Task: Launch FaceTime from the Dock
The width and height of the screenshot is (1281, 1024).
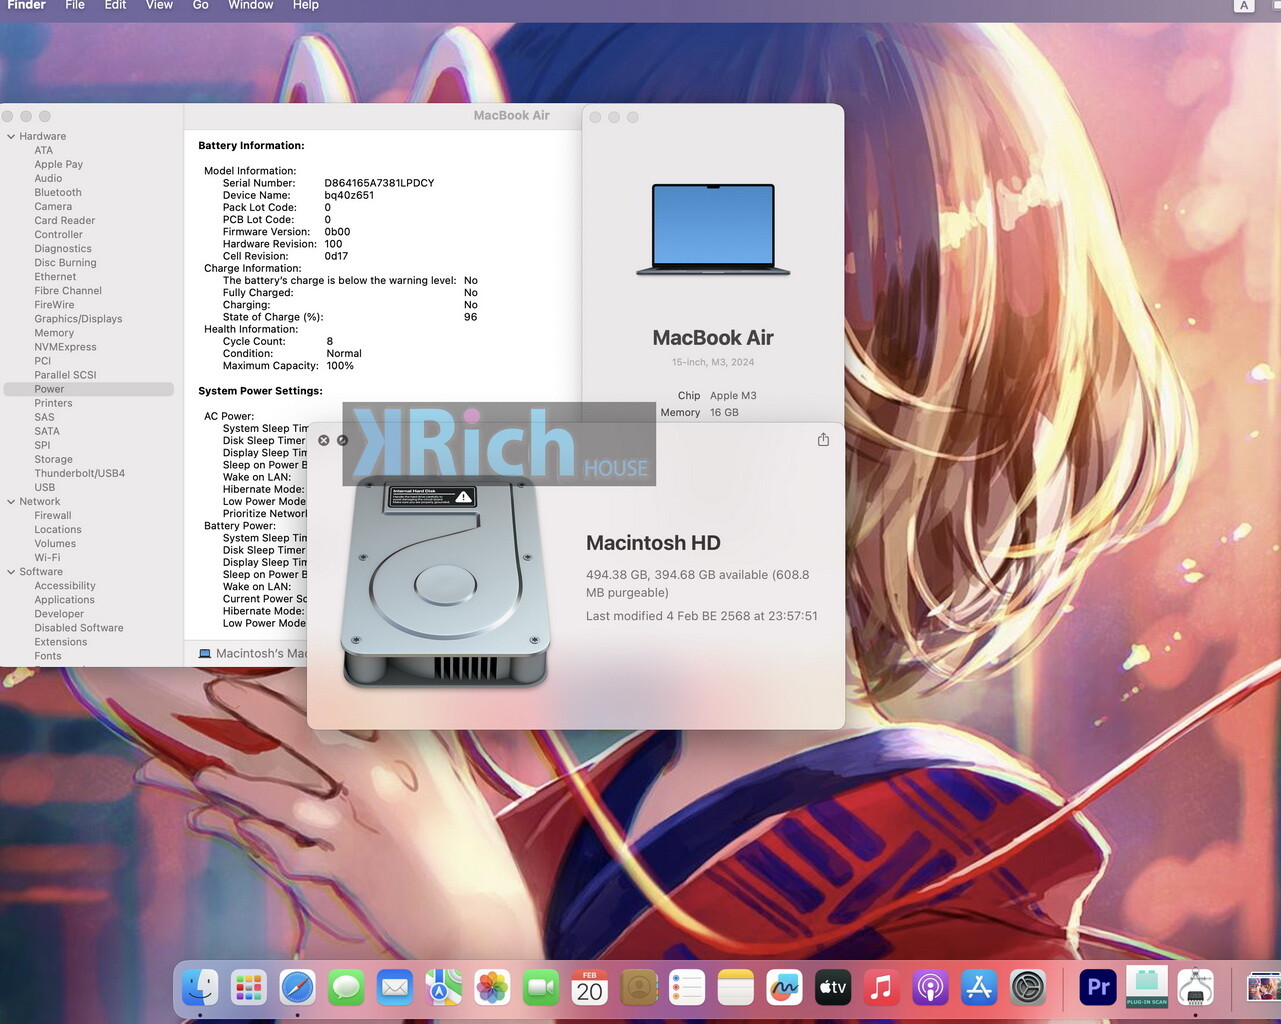Action: [541, 988]
